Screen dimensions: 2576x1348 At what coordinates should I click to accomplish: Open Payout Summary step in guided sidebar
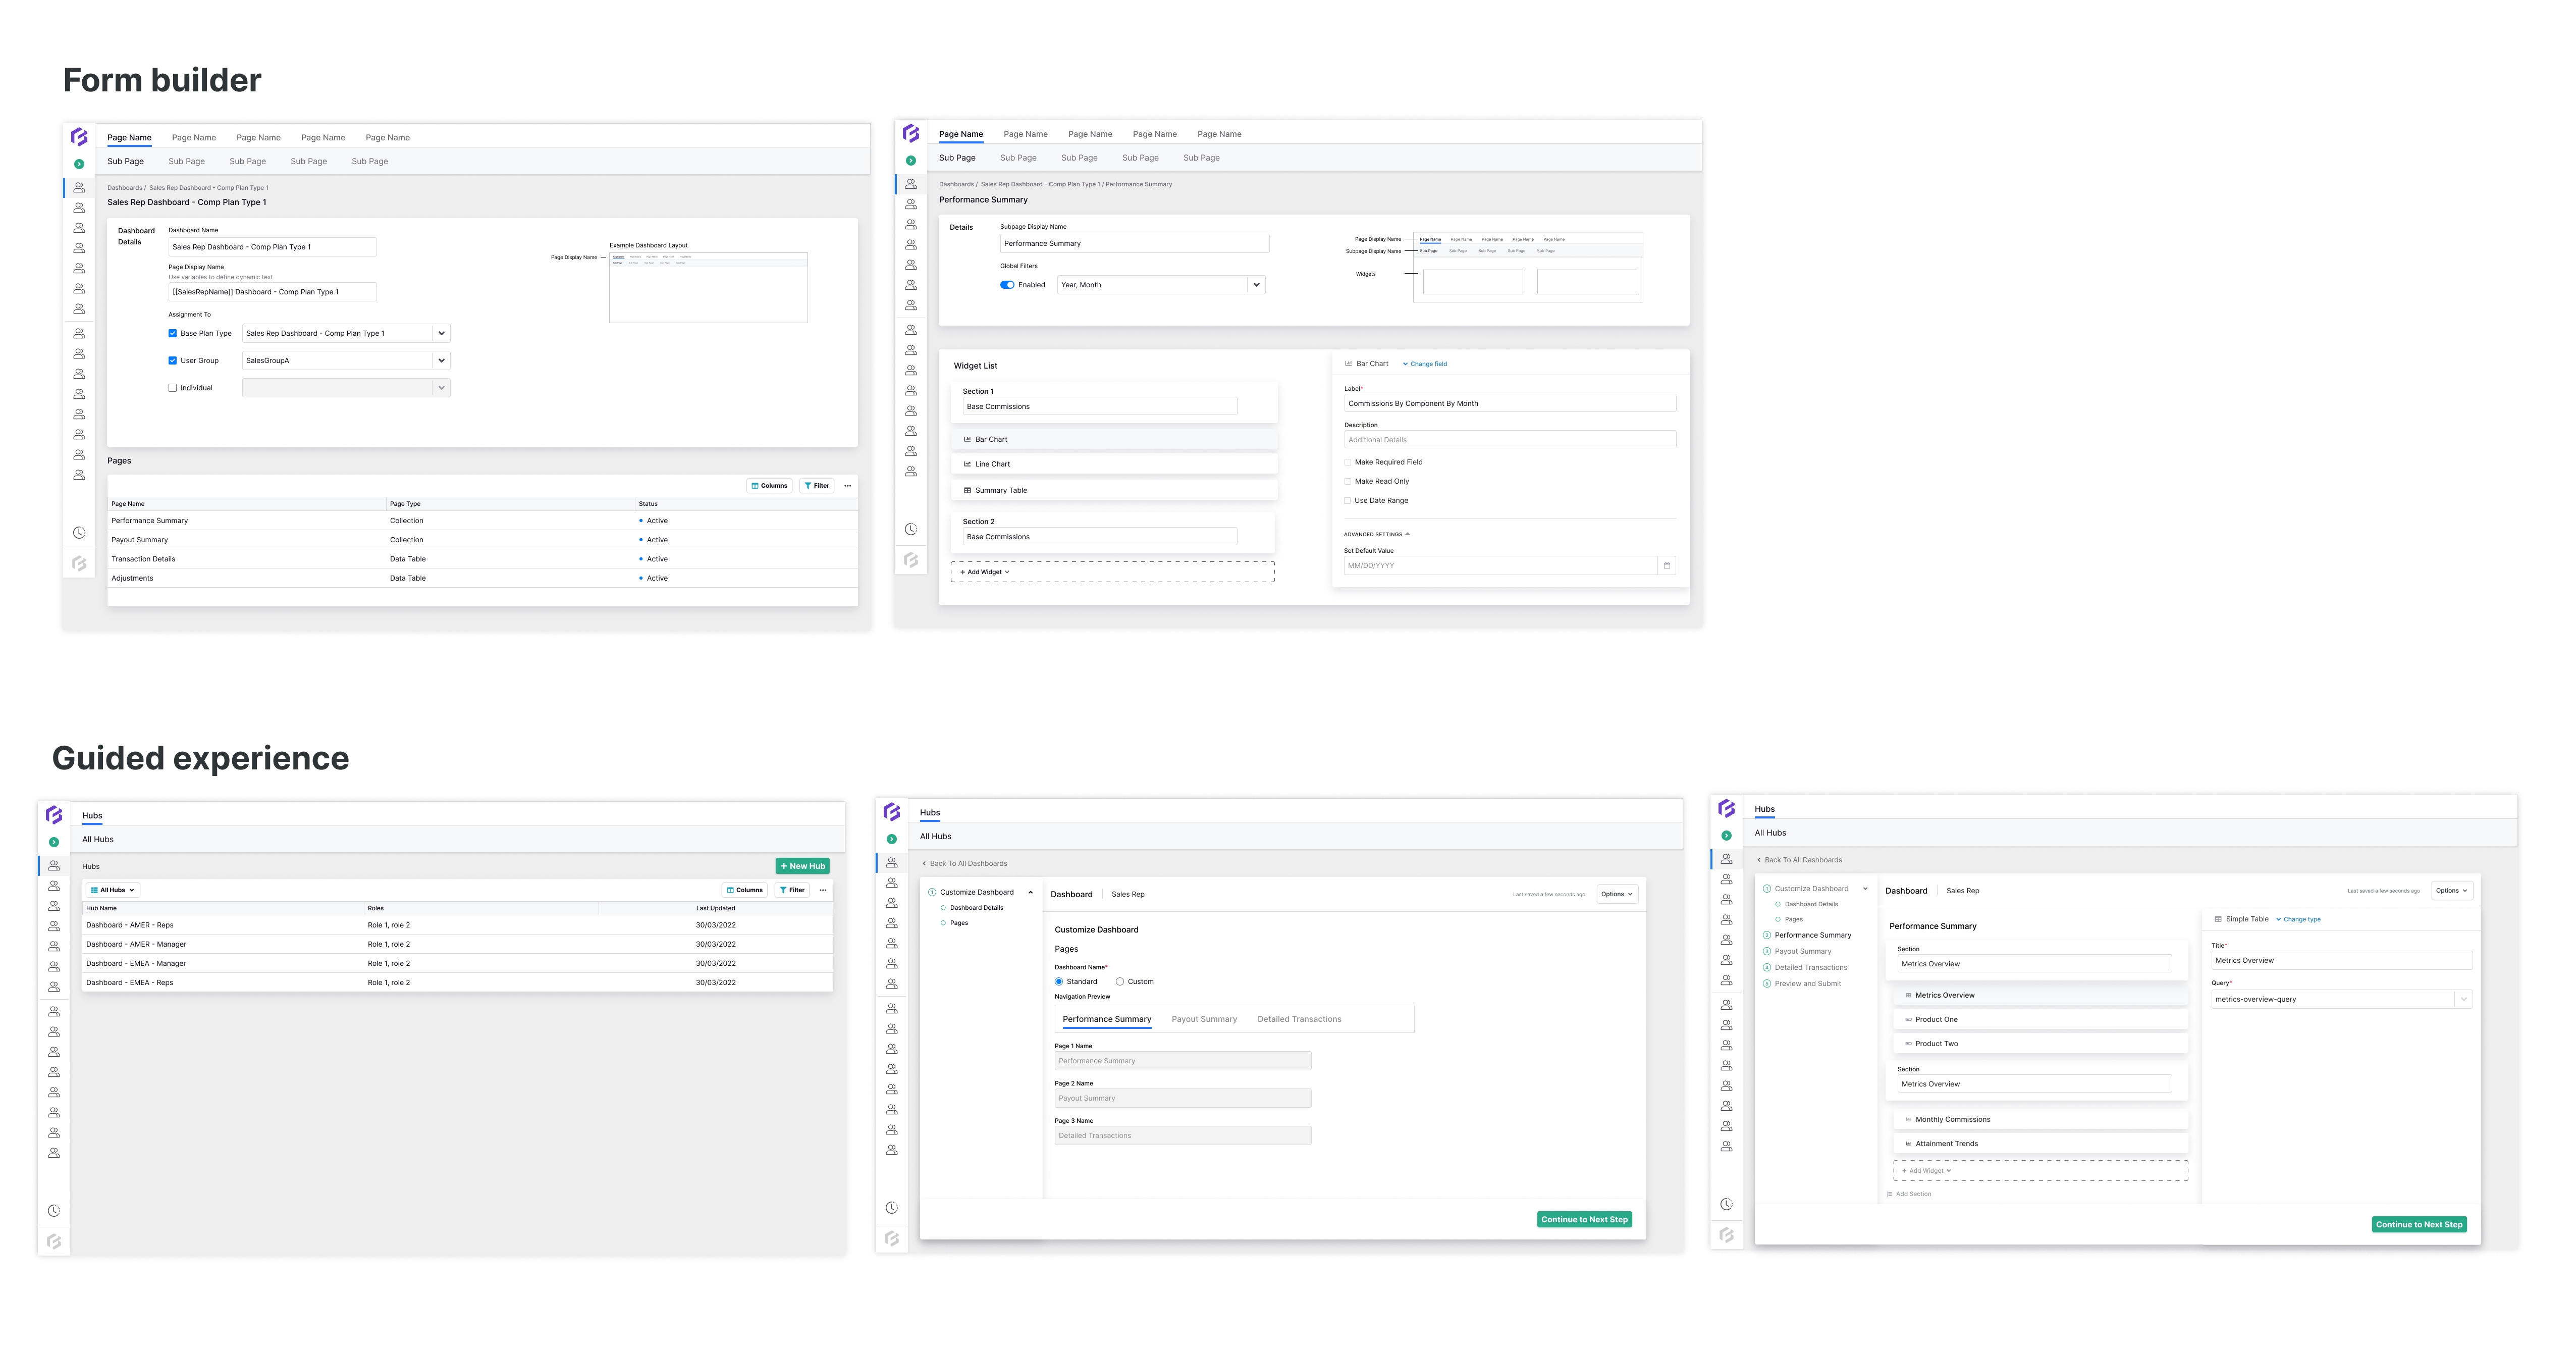(1802, 952)
